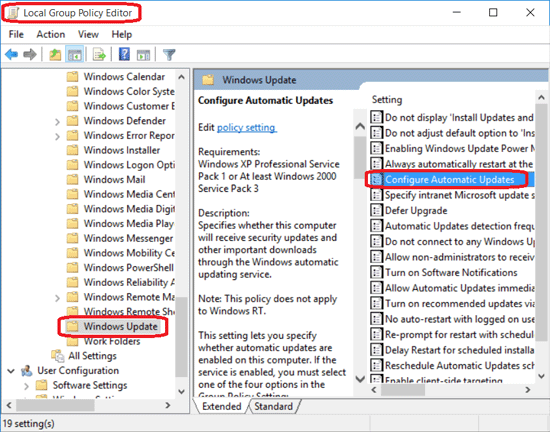
Task: Click the Back arrow toolbar icon
Action: [11, 54]
